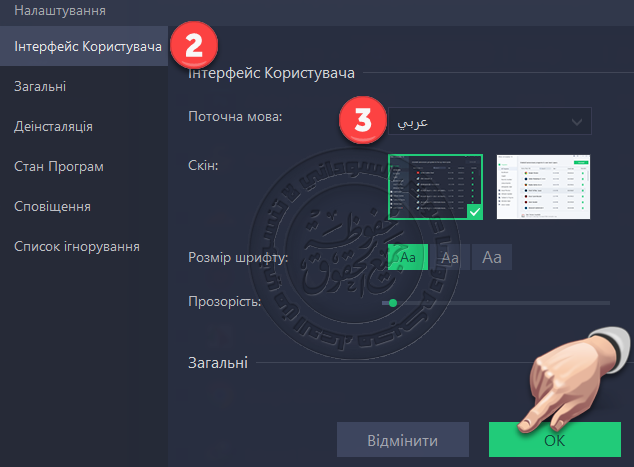Select the small Aa font size
This screenshot has height=467, width=634.
pyautogui.click(x=408, y=258)
